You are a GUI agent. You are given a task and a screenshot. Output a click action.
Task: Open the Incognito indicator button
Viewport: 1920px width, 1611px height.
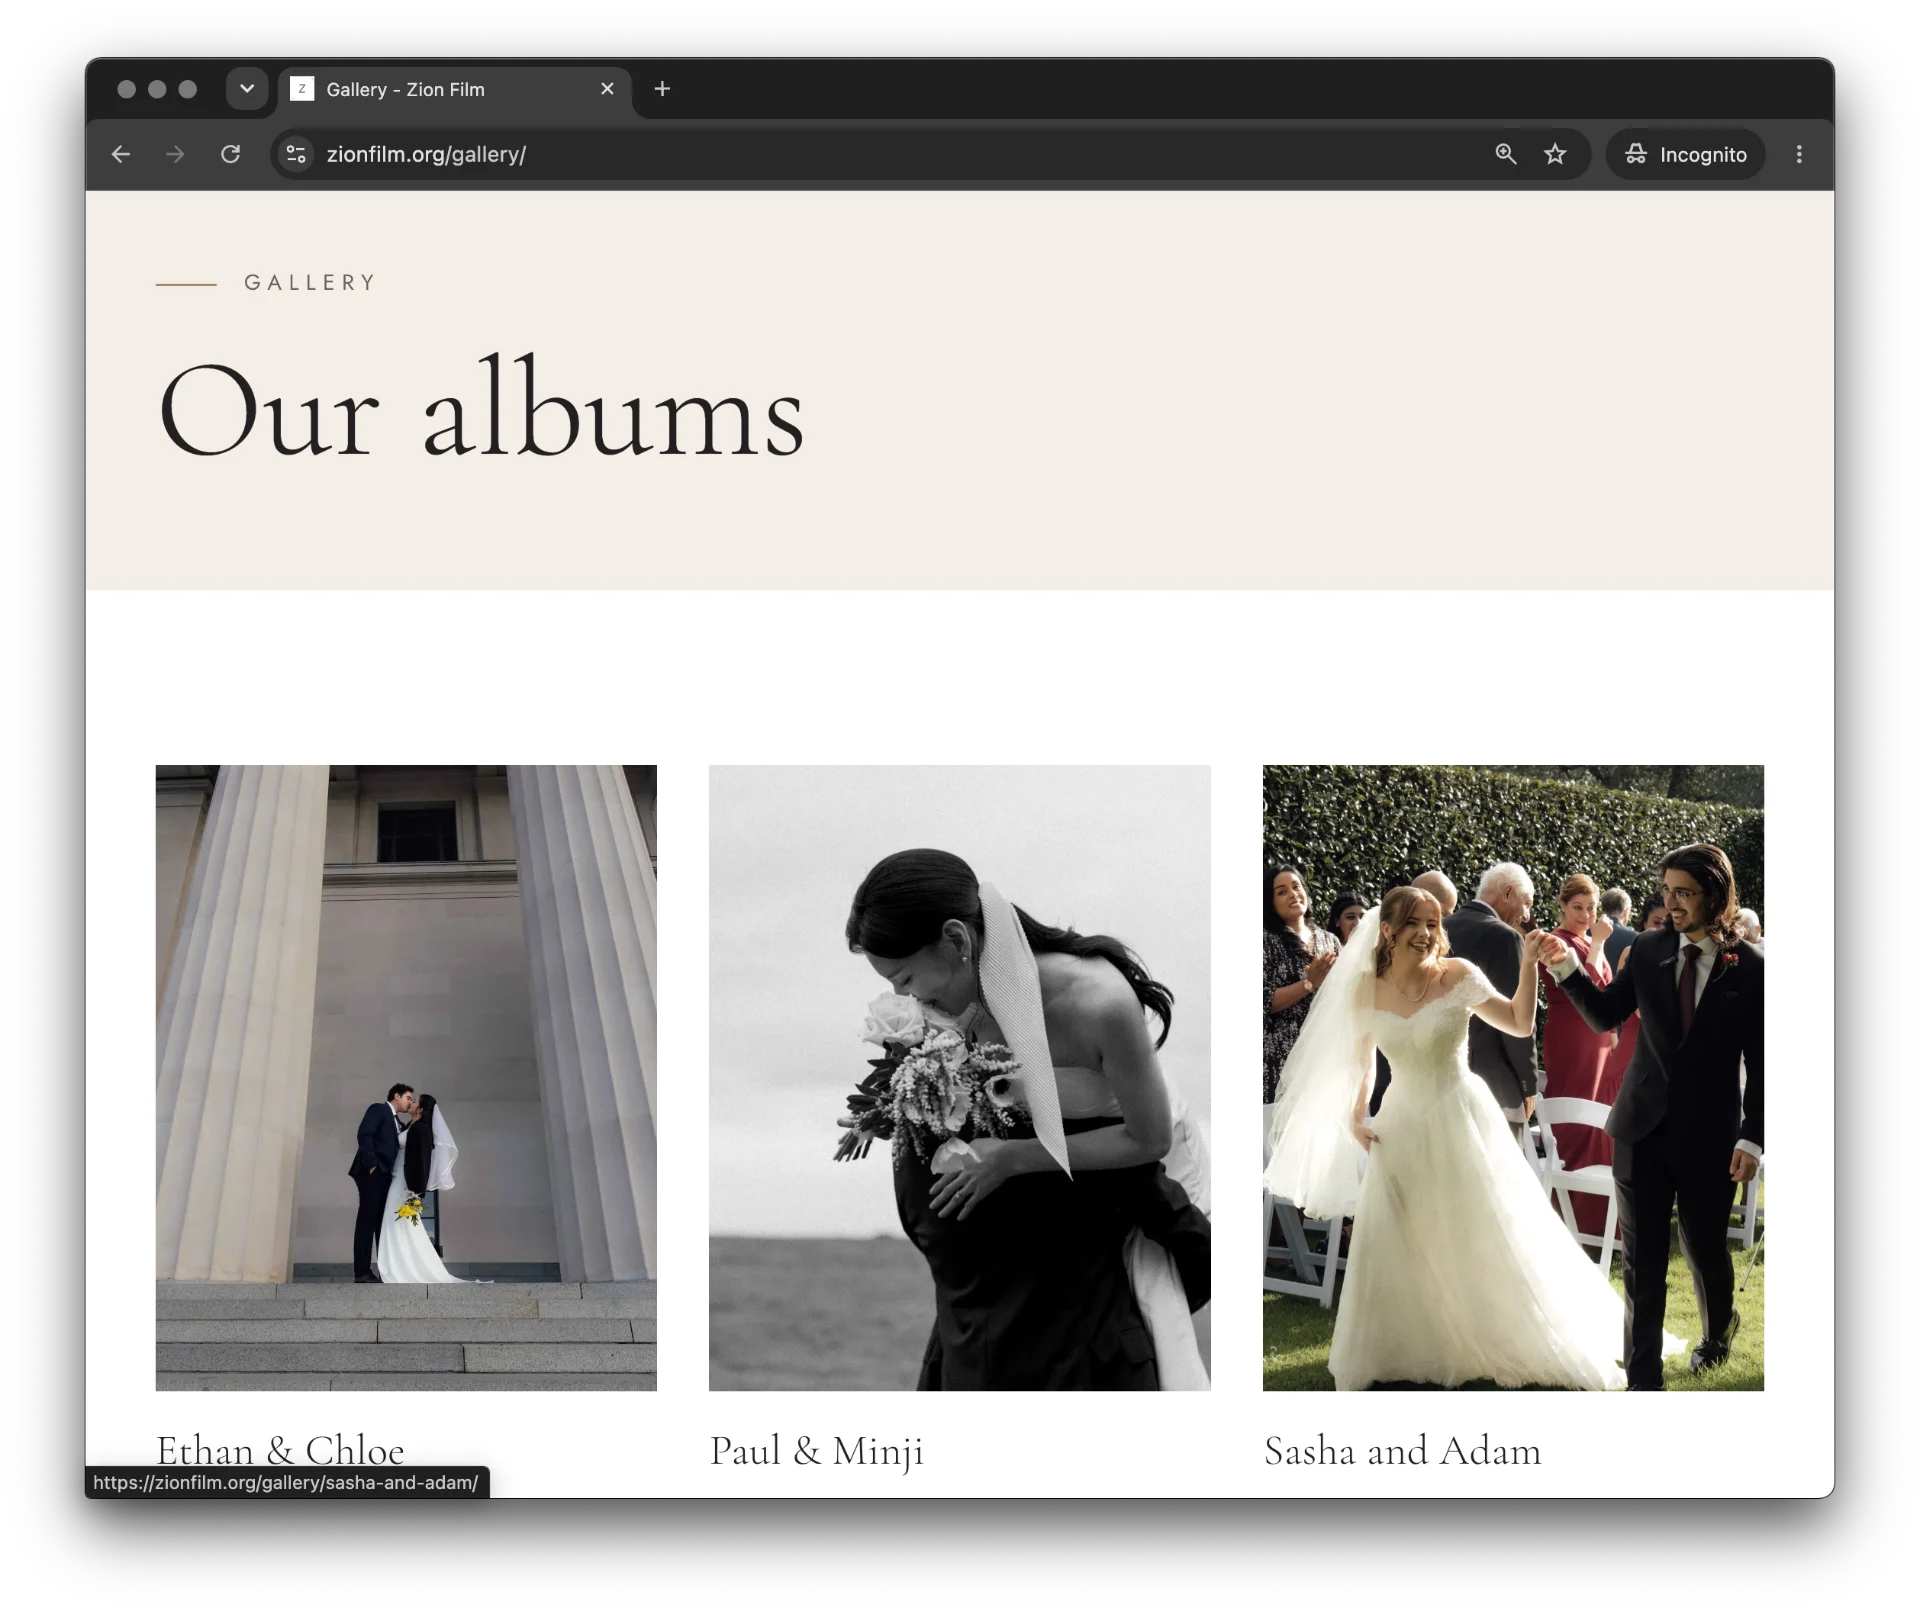point(1685,154)
